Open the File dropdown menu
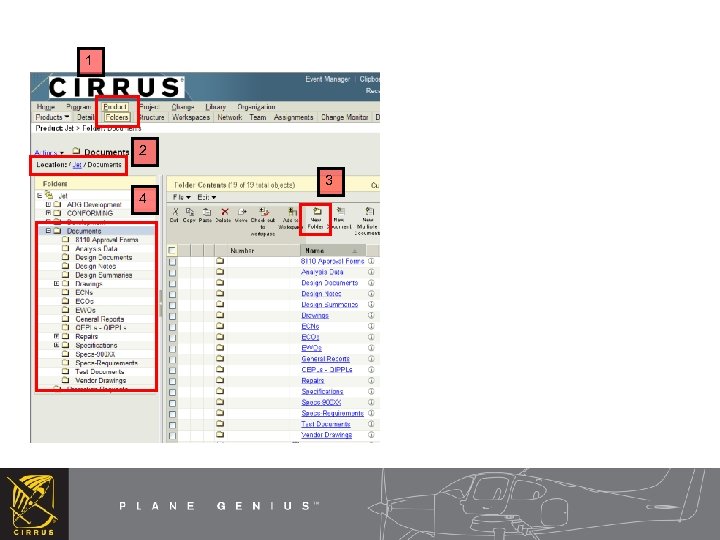Screen dimensions: 720x540 [181, 197]
